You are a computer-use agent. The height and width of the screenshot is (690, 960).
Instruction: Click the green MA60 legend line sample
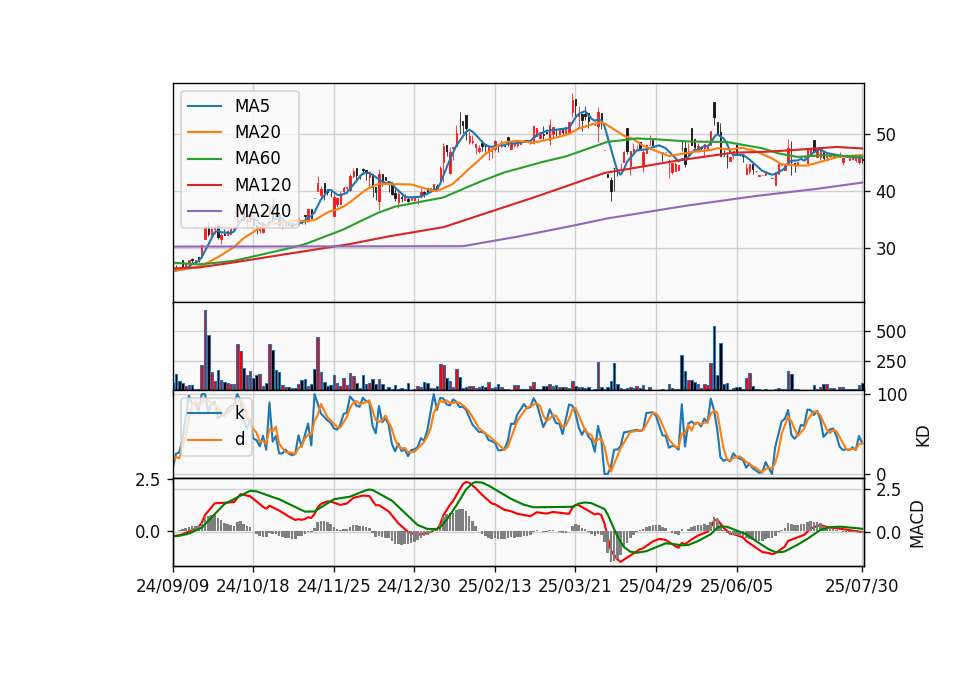[x=204, y=159]
